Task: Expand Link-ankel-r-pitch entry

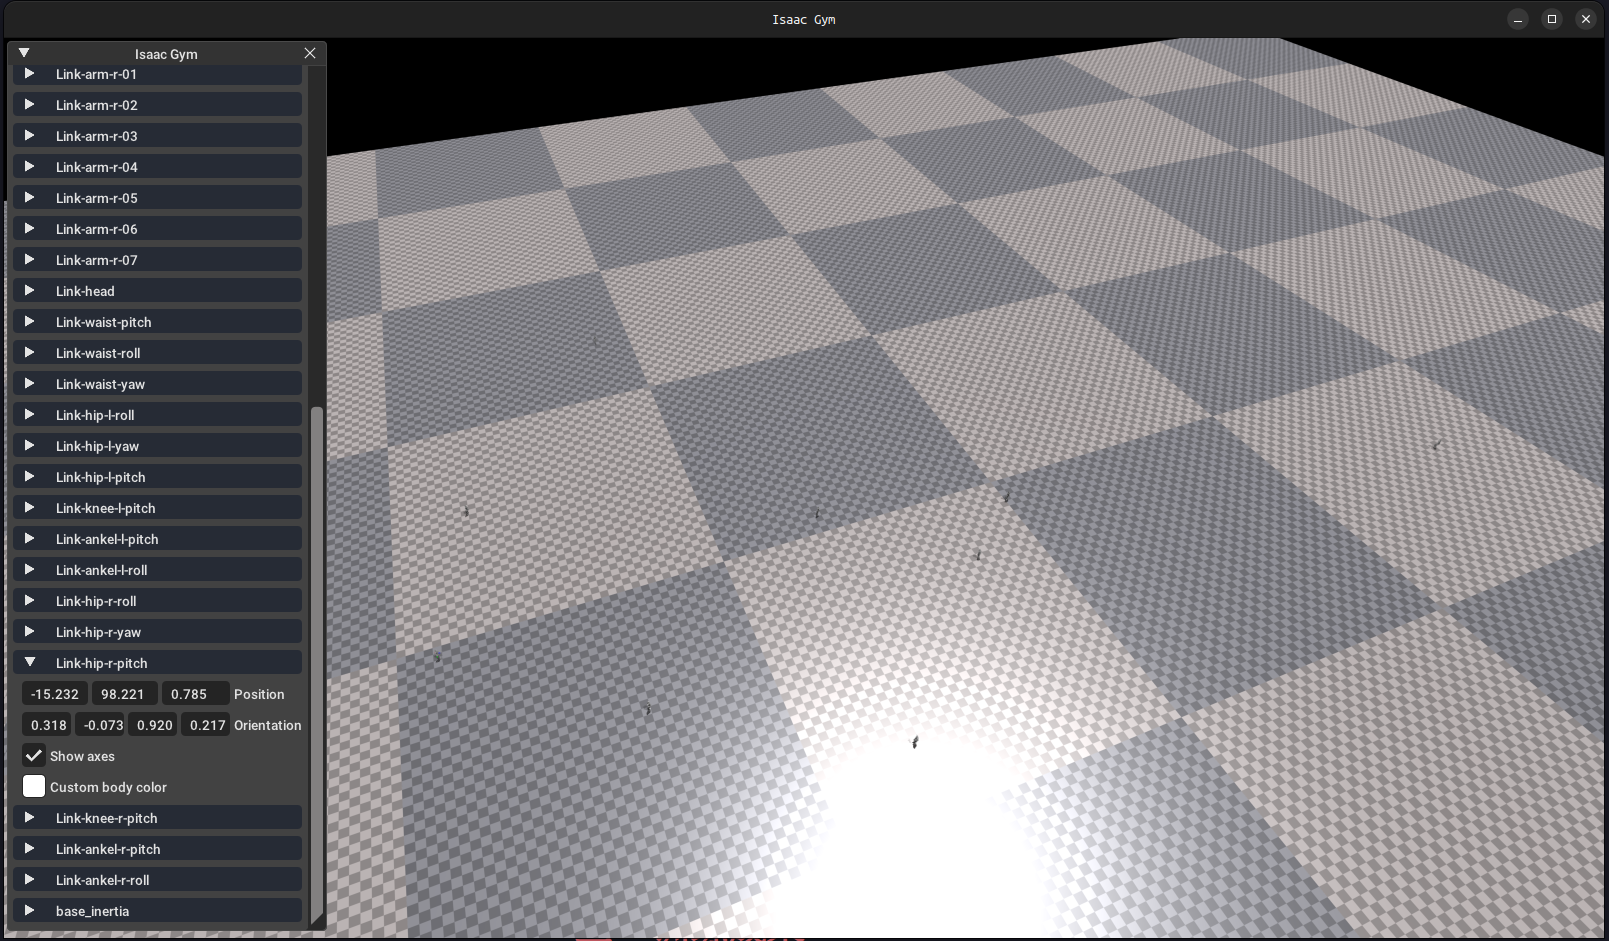Action: 157,849
